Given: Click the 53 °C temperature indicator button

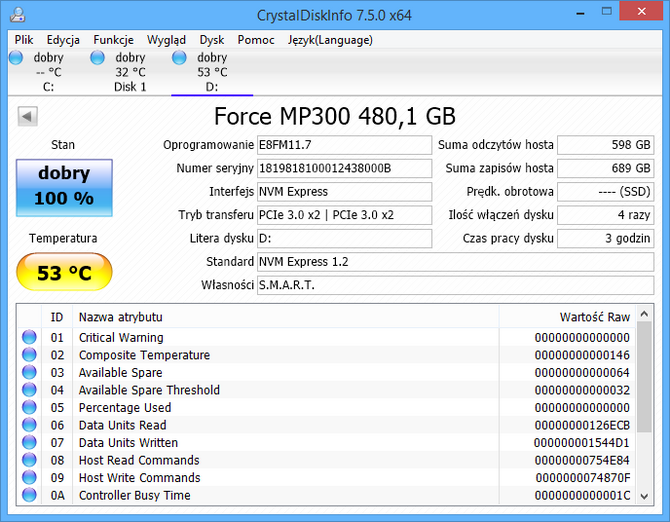Looking at the screenshot, I should point(64,272).
